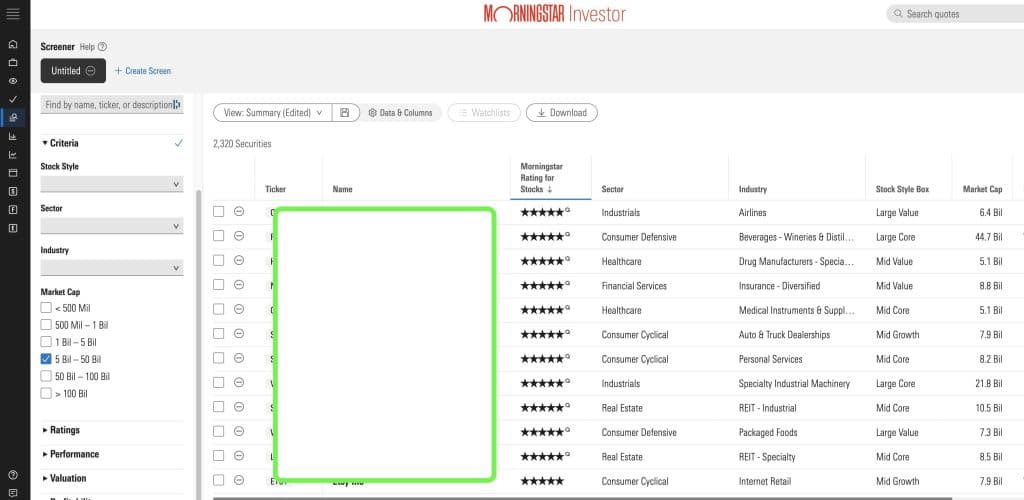Image resolution: width=1024 pixels, height=500 pixels.
Task: Open the bar chart sidebar icon
Action: tap(13, 136)
